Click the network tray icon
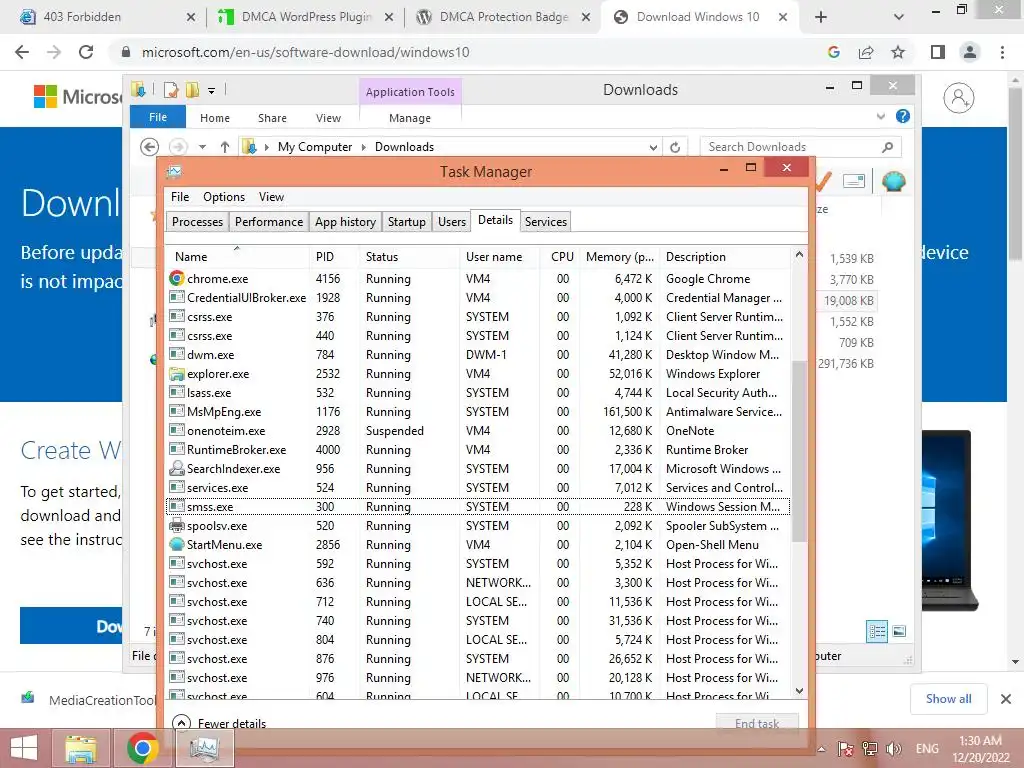The height and width of the screenshot is (768, 1024). point(870,748)
